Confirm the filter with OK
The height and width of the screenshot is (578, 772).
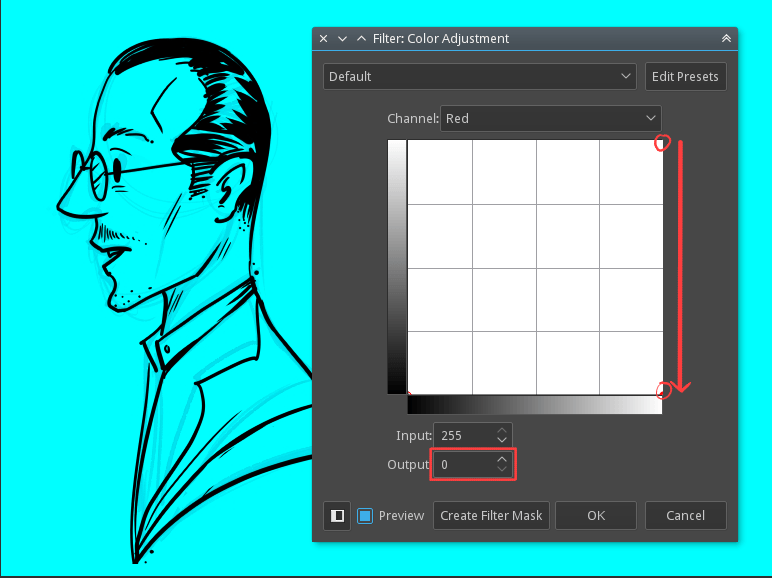(596, 515)
